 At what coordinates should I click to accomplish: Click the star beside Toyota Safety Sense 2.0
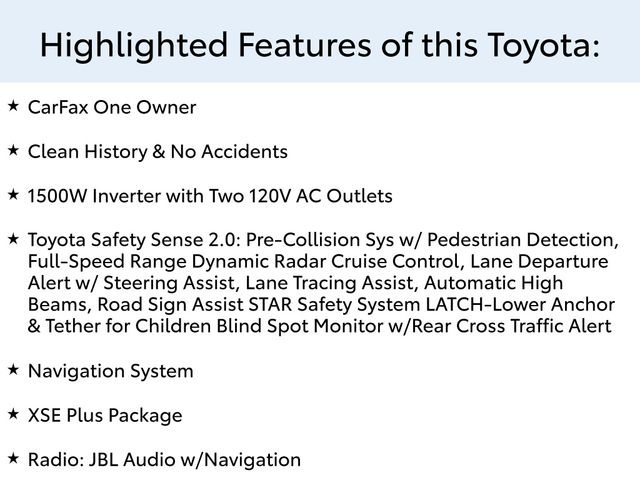[x=13, y=239]
